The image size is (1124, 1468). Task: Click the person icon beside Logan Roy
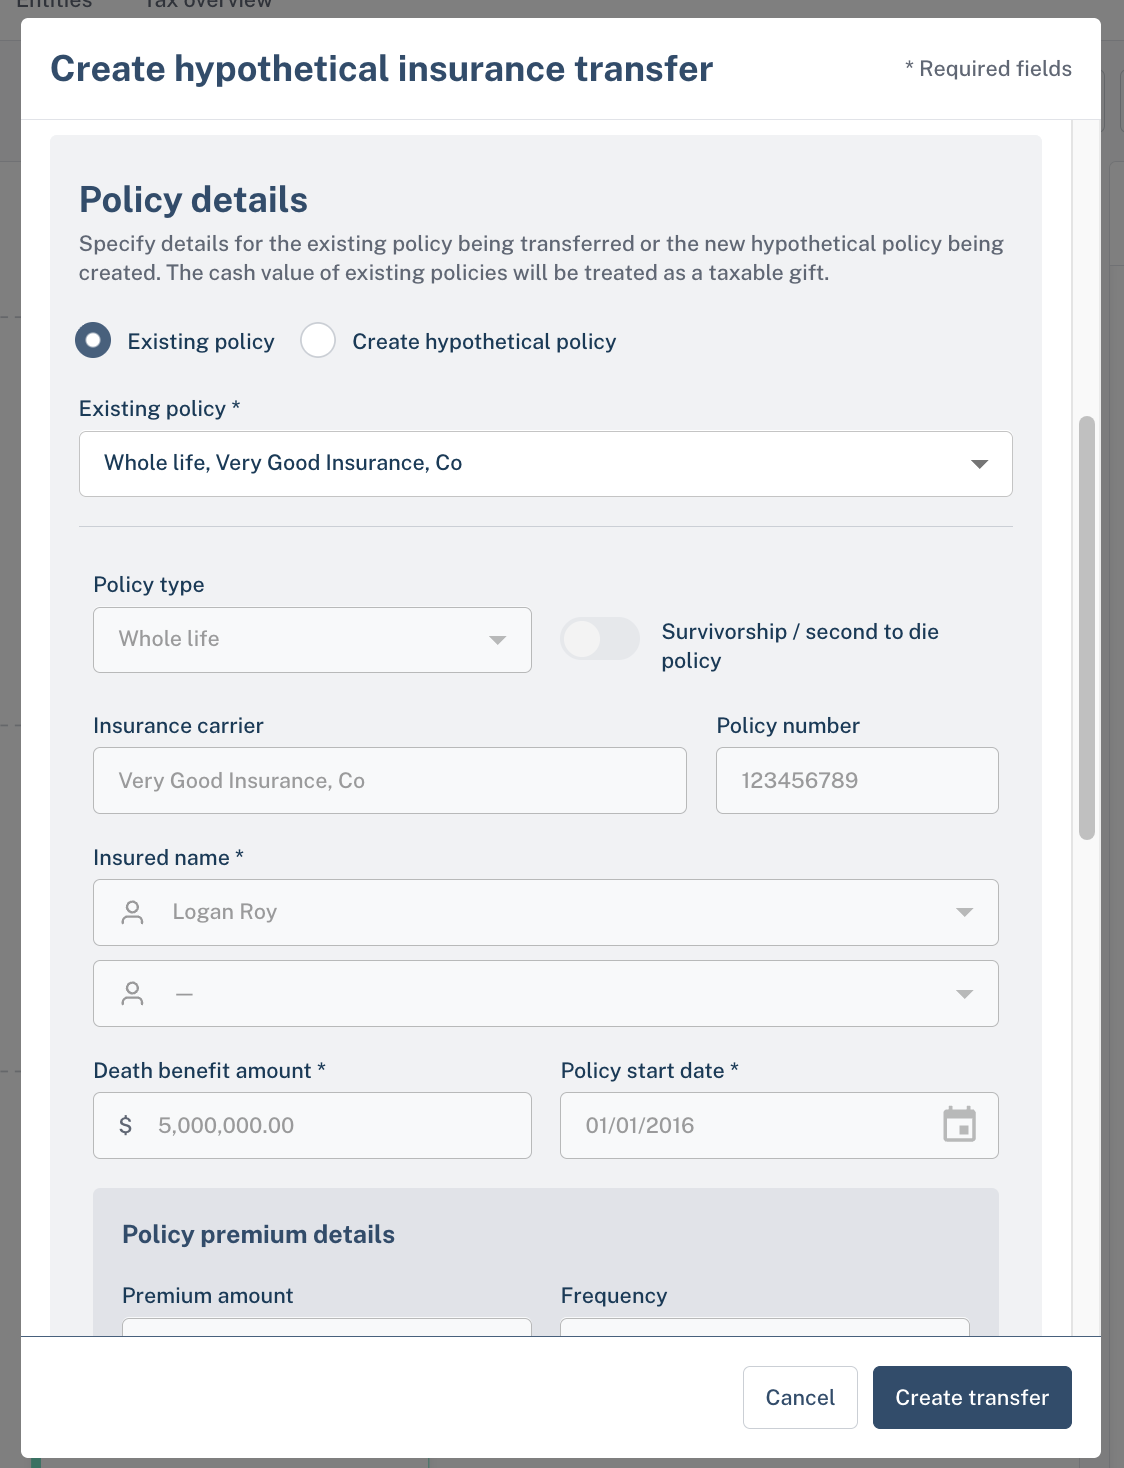coord(132,912)
